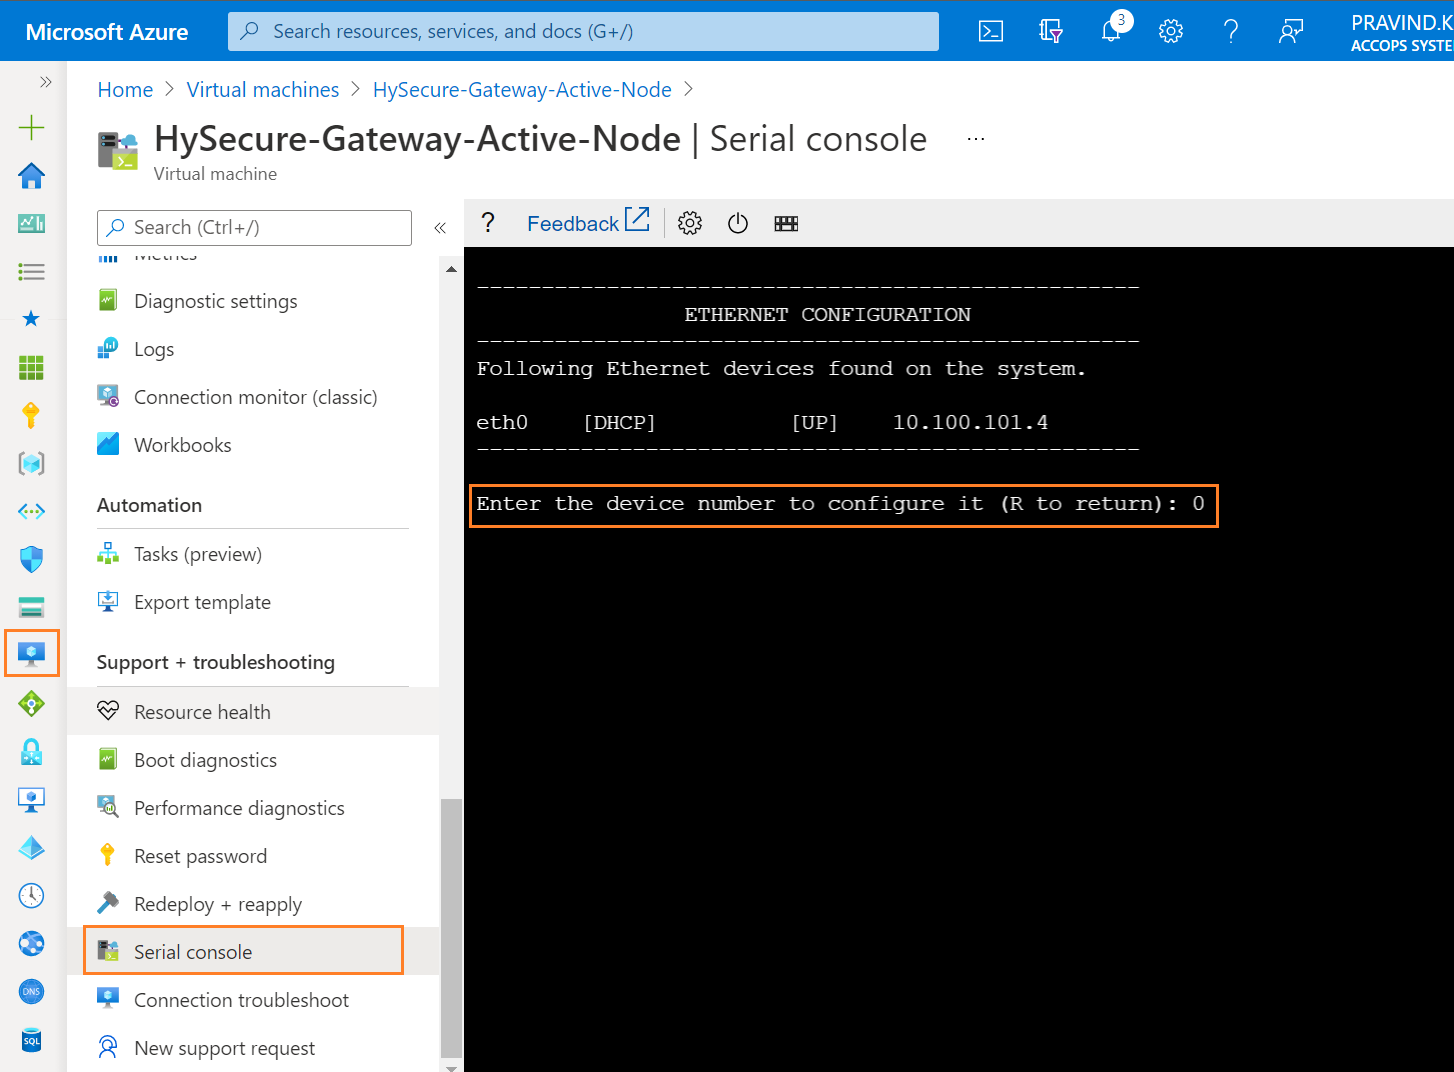Screen dimensions: 1454x1072
Task: Select Resource health menu item
Action: (253, 712)
